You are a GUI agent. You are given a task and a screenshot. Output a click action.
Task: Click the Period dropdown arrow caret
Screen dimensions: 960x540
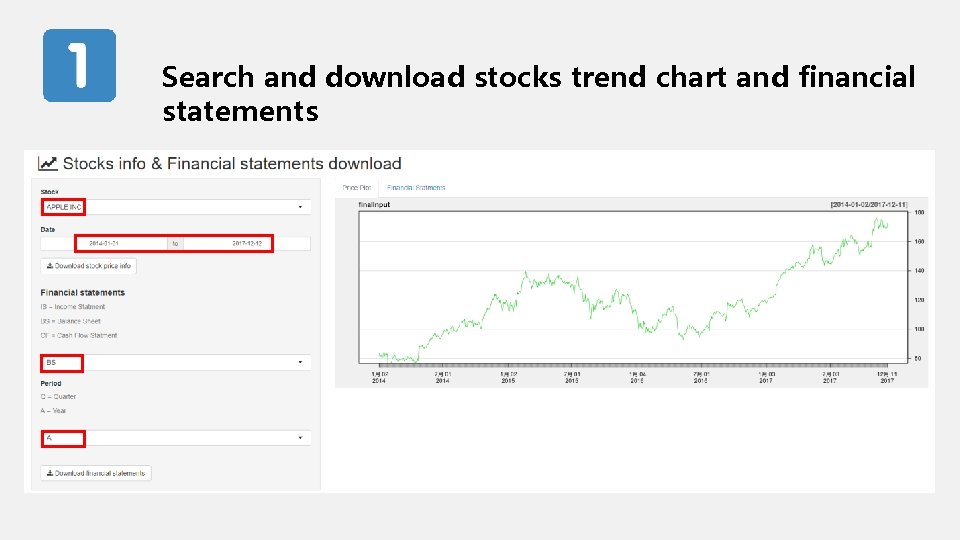tap(300, 438)
